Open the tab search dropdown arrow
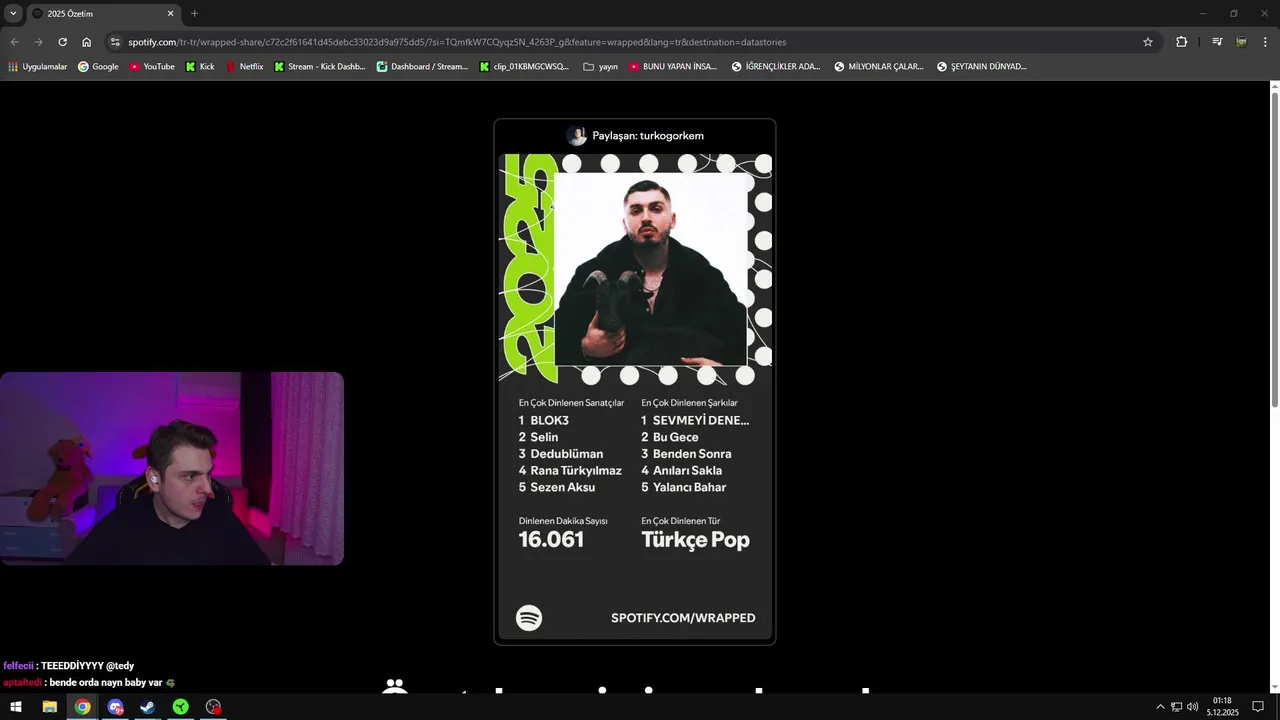Screen dimensions: 1280x720 point(13,13)
